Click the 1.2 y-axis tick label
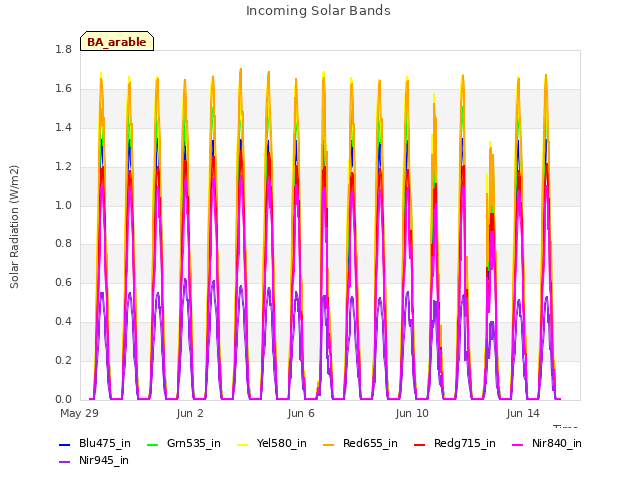Screen dimensions: 640x480 [x=63, y=167]
